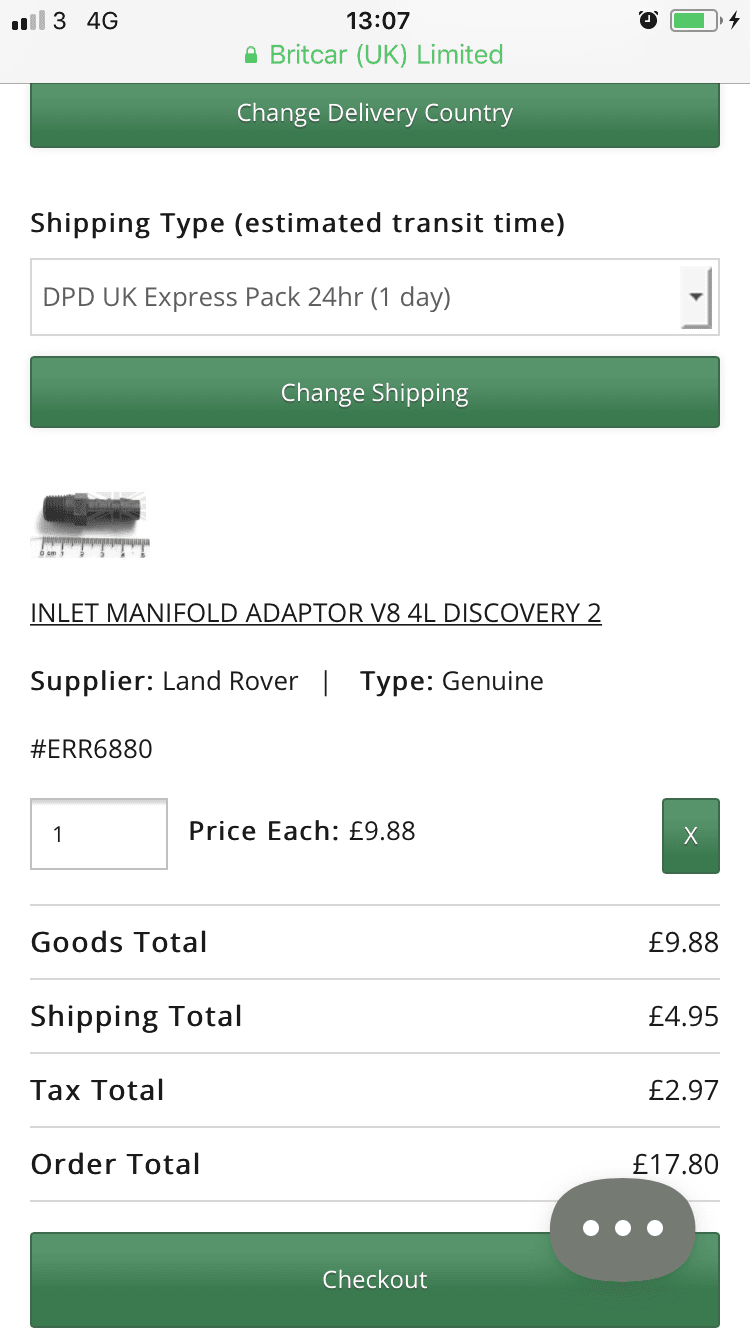Tap the green padlock secure icon
Viewport: 750px width, 1334px height.
coord(252,56)
